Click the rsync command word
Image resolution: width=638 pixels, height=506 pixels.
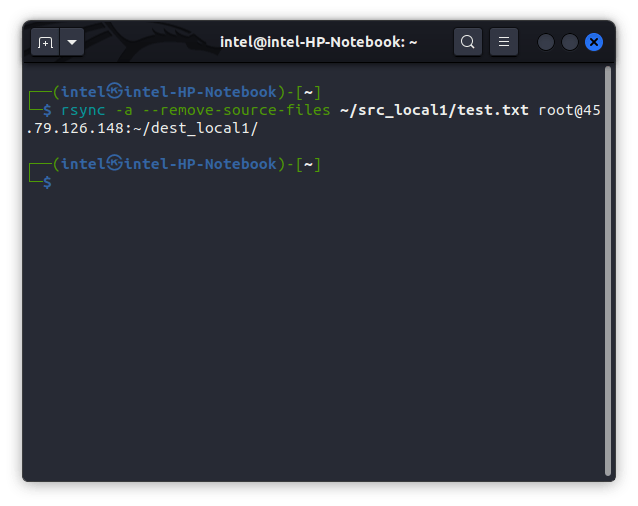(x=83, y=110)
